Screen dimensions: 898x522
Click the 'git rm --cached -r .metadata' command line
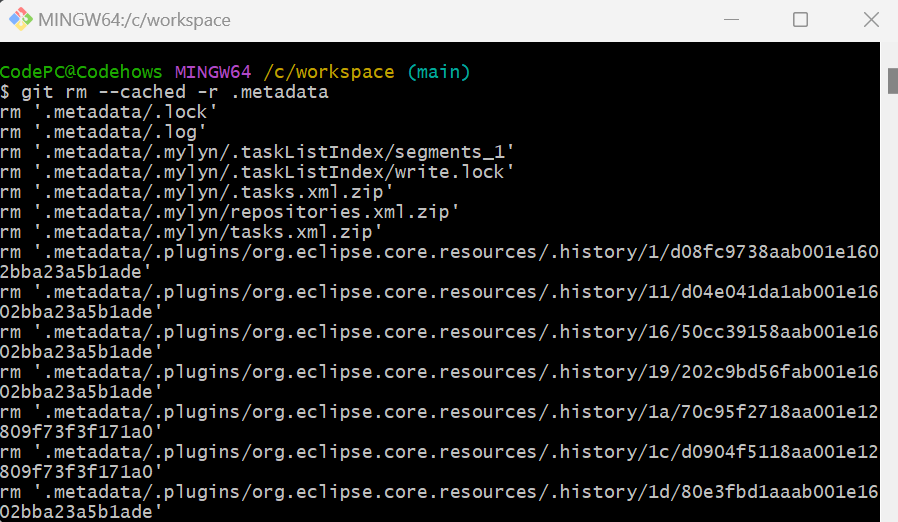(x=164, y=92)
